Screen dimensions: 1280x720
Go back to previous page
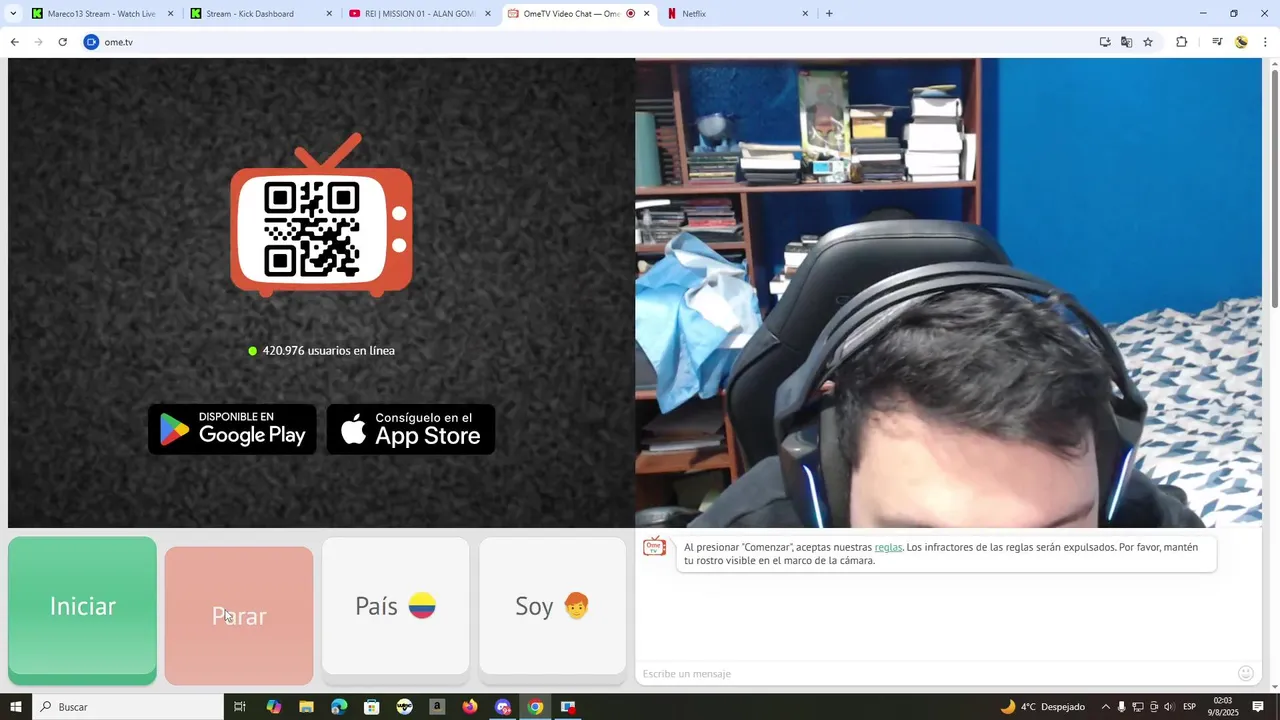14,42
